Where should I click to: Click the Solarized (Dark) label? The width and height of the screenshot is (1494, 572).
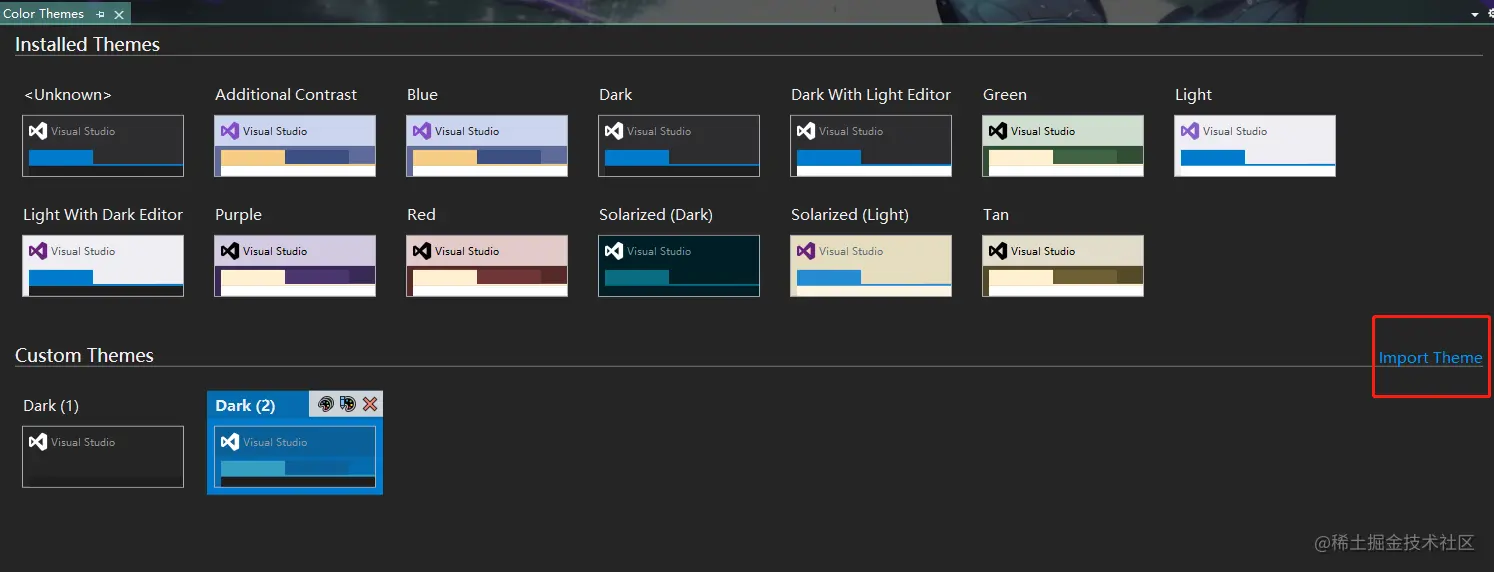(656, 215)
